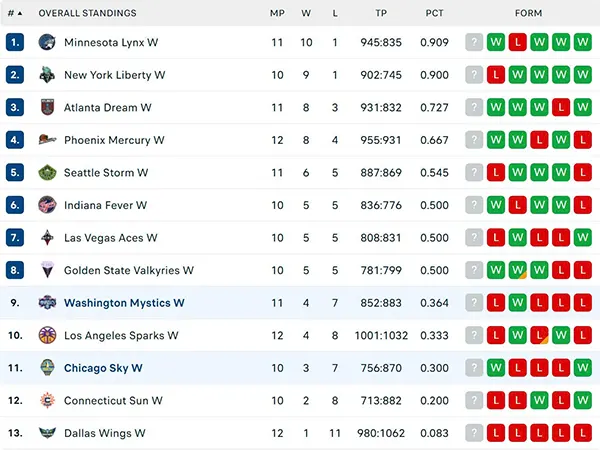
Task: Click the upcoming match '?' icon for Washington Mystics
Action: pos(474,303)
